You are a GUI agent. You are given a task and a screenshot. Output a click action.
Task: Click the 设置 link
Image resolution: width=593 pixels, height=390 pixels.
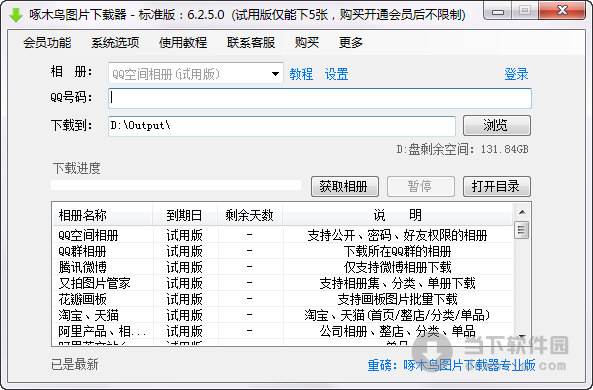[x=336, y=74]
